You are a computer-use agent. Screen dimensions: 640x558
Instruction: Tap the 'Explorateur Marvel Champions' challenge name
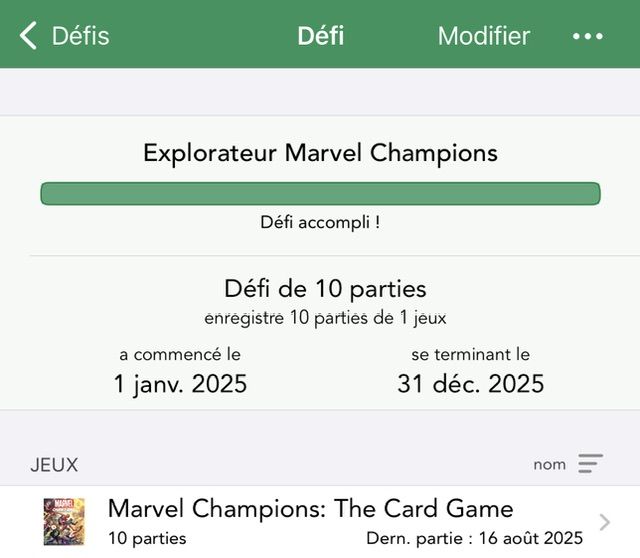pos(320,153)
